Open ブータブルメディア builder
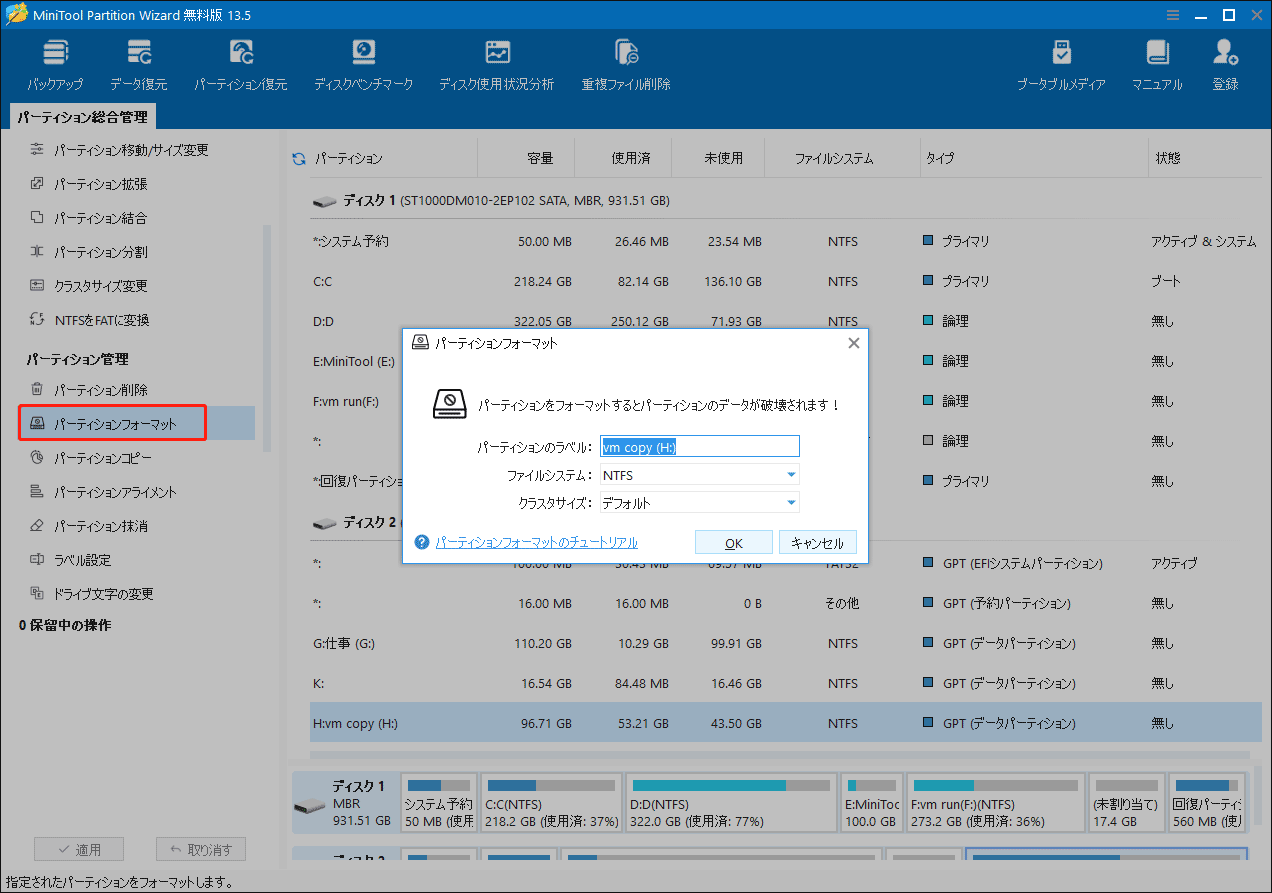Viewport: 1272px width, 893px height. coord(1061,60)
